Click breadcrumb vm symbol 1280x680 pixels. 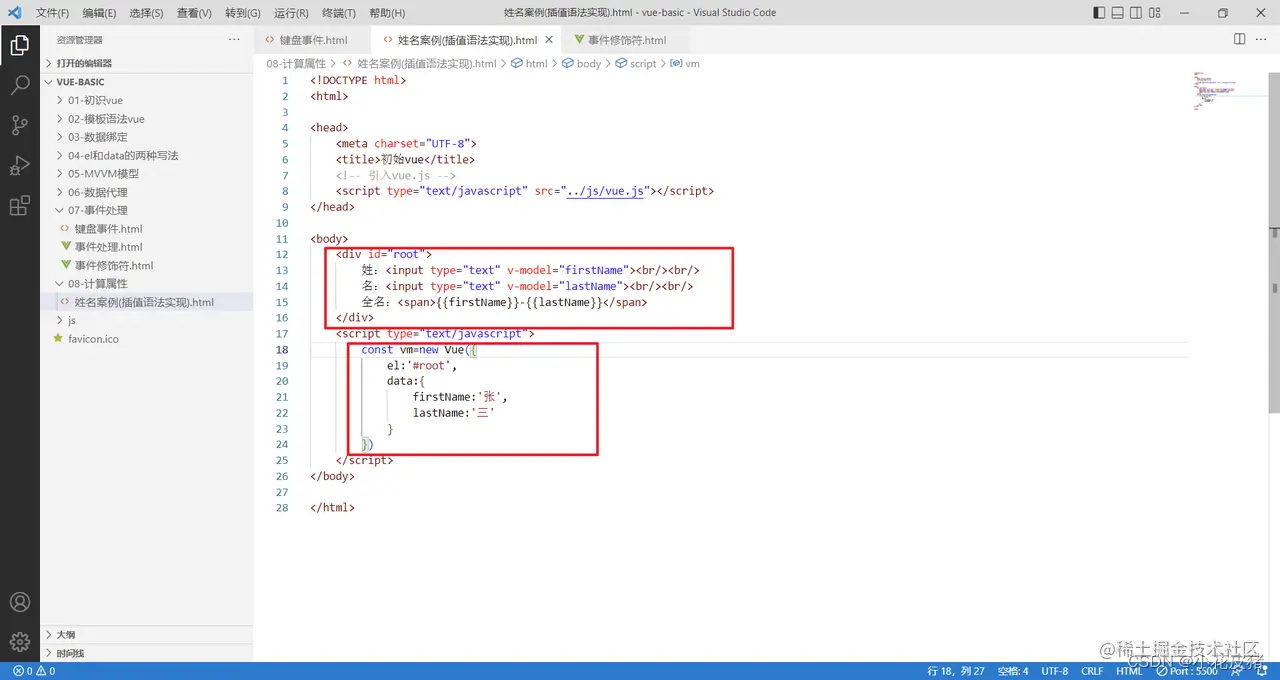[685, 63]
